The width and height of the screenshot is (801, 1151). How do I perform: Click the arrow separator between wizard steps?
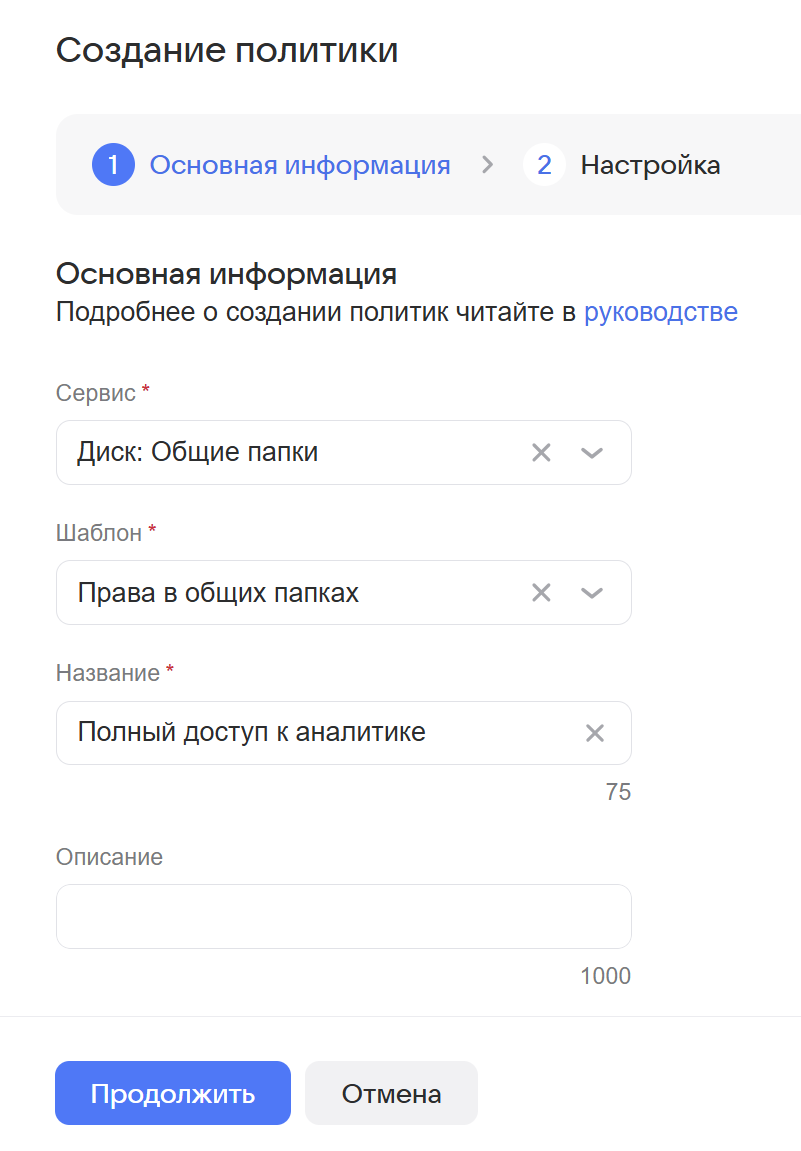coord(487,165)
